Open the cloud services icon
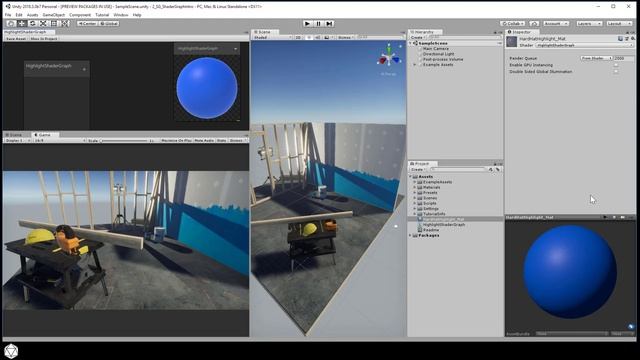Viewport: 640px width, 360px height. [534, 24]
